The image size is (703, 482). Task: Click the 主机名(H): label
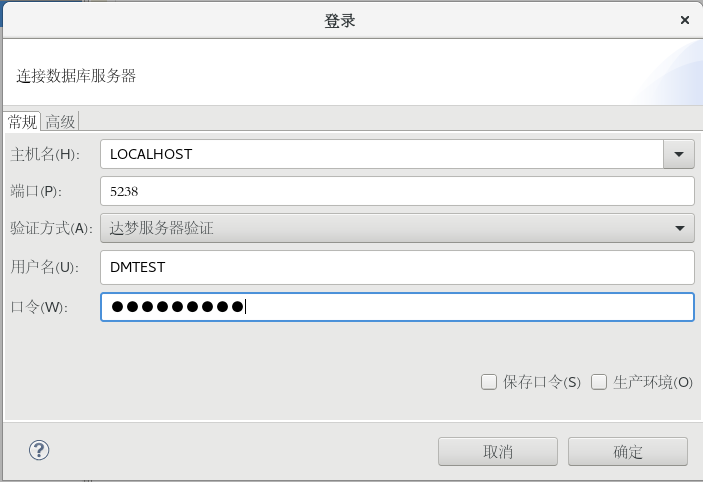[x=45, y=154]
